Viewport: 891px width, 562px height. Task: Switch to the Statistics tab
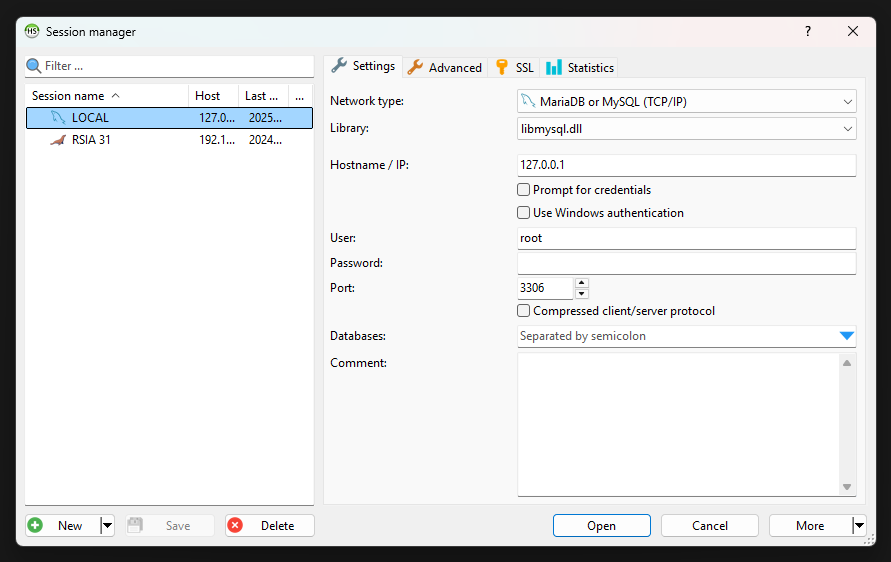click(580, 68)
